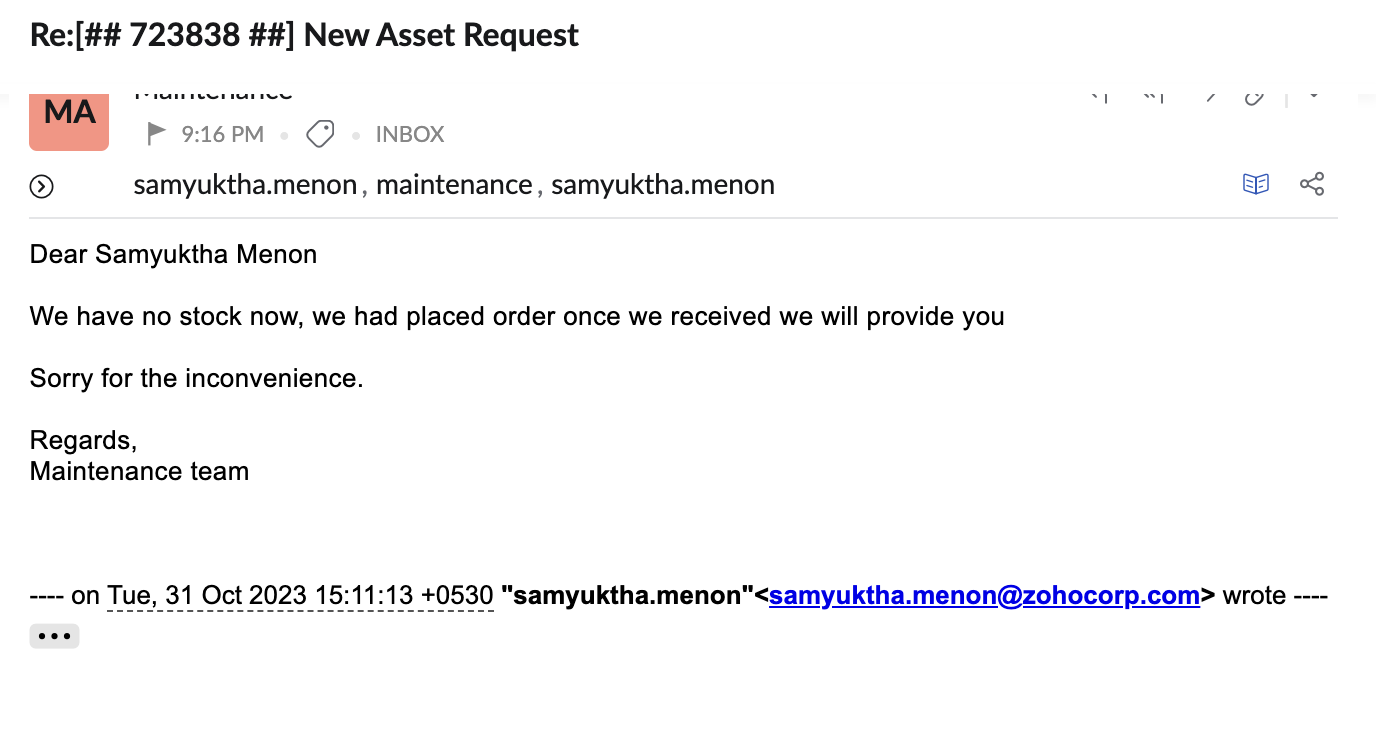Click the forward arrow icon
Image resolution: width=1376 pixels, height=744 pixels.
click(1209, 97)
